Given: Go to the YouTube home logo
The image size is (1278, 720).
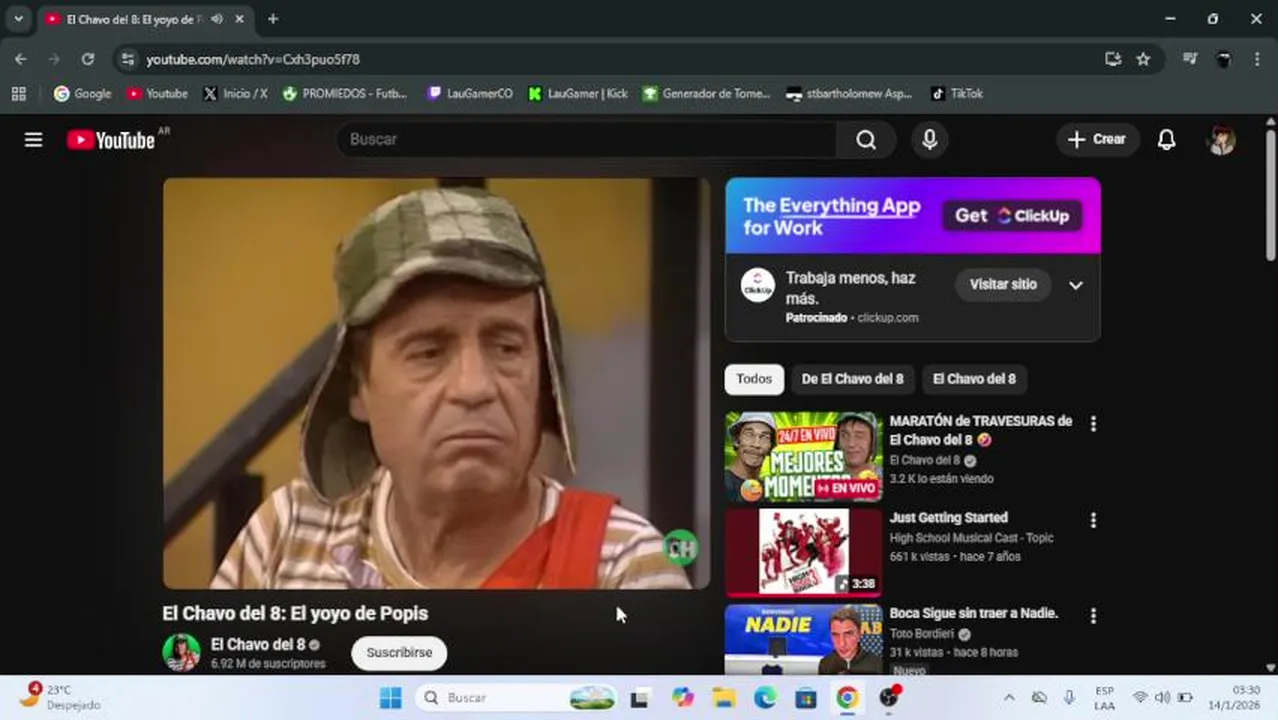Looking at the screenshot, I should 111,140.
